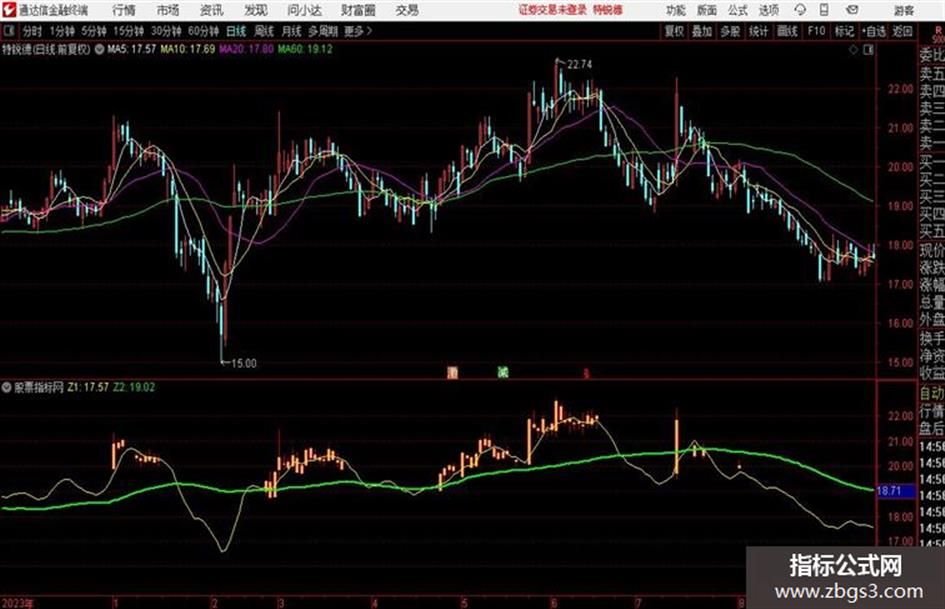The width and height of the screenshot is (945, 609).
Task: Open the 功能 menu
Action: coord(676,10)
